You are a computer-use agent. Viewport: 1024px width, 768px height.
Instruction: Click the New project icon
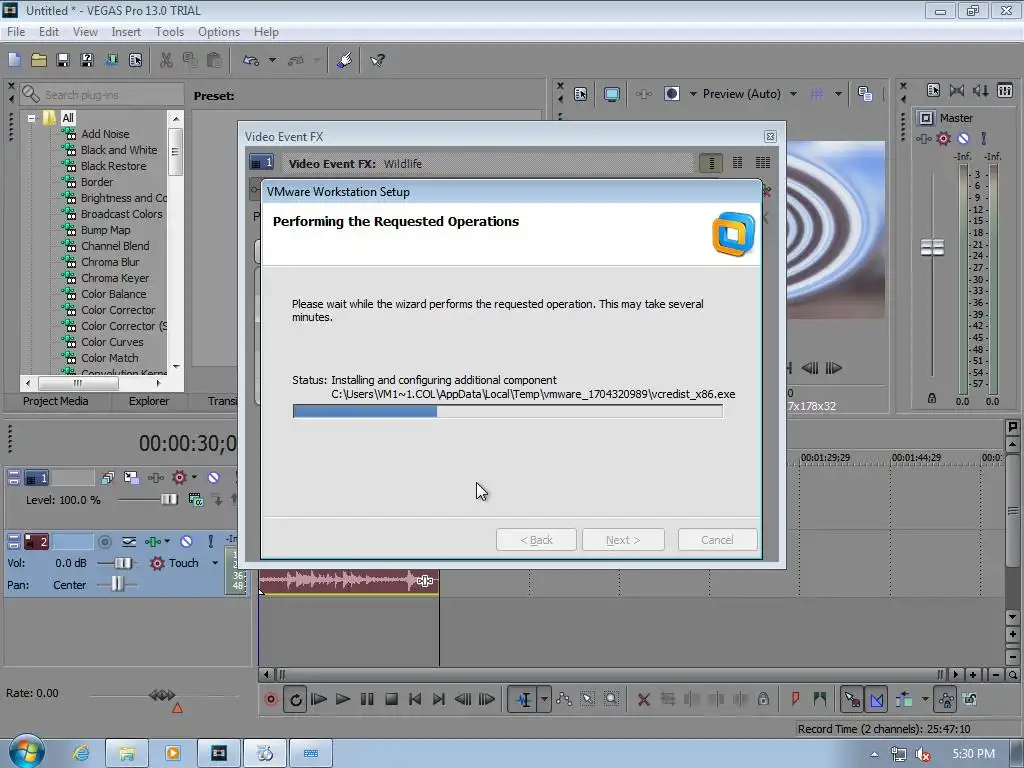(14, 60)
